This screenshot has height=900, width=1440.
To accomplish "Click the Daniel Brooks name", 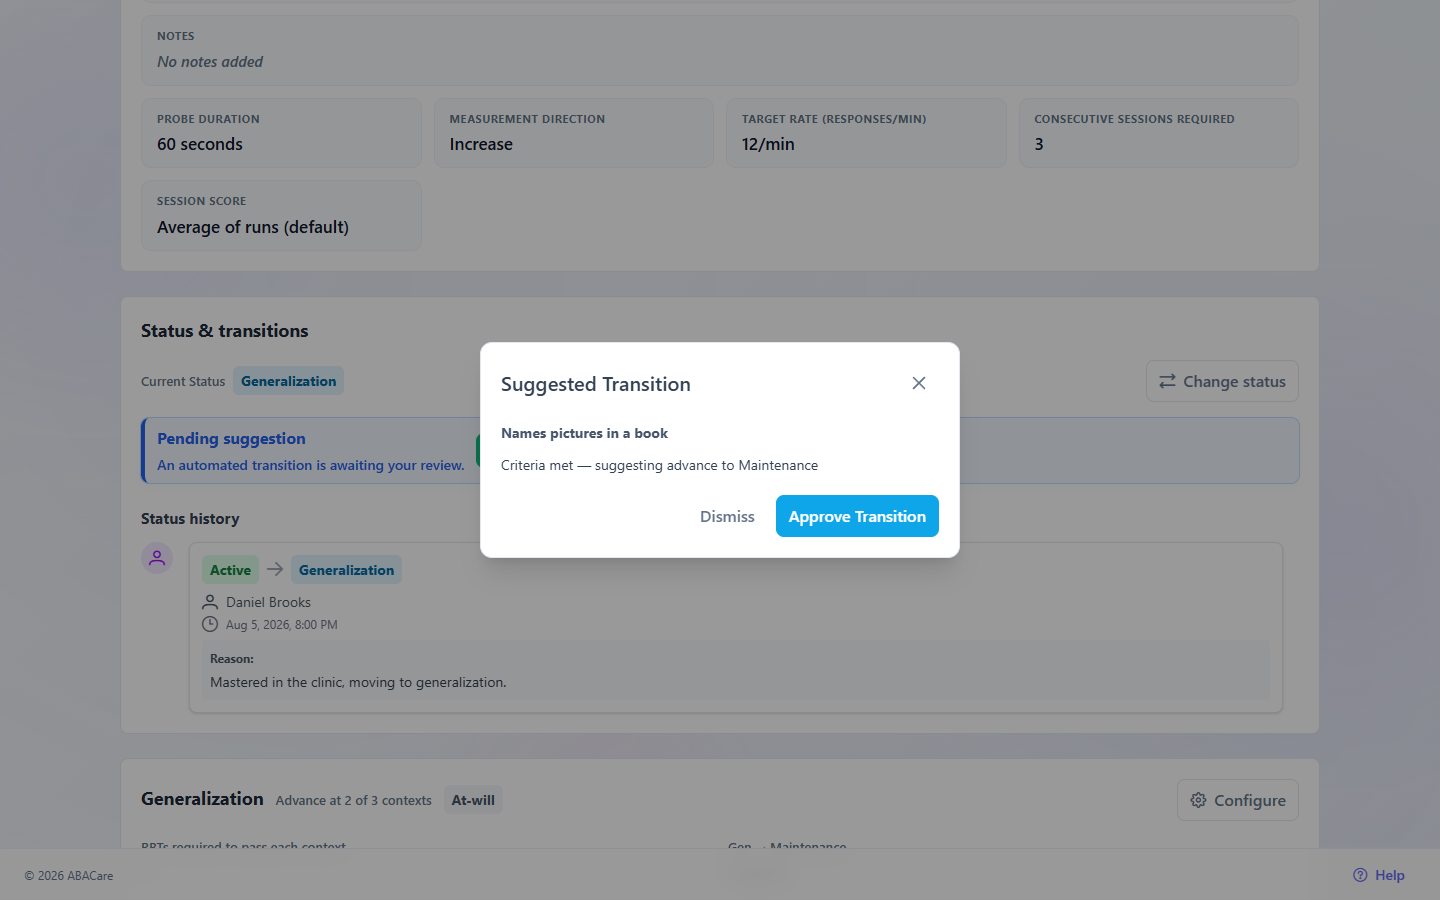I will [x=268, y=602].
